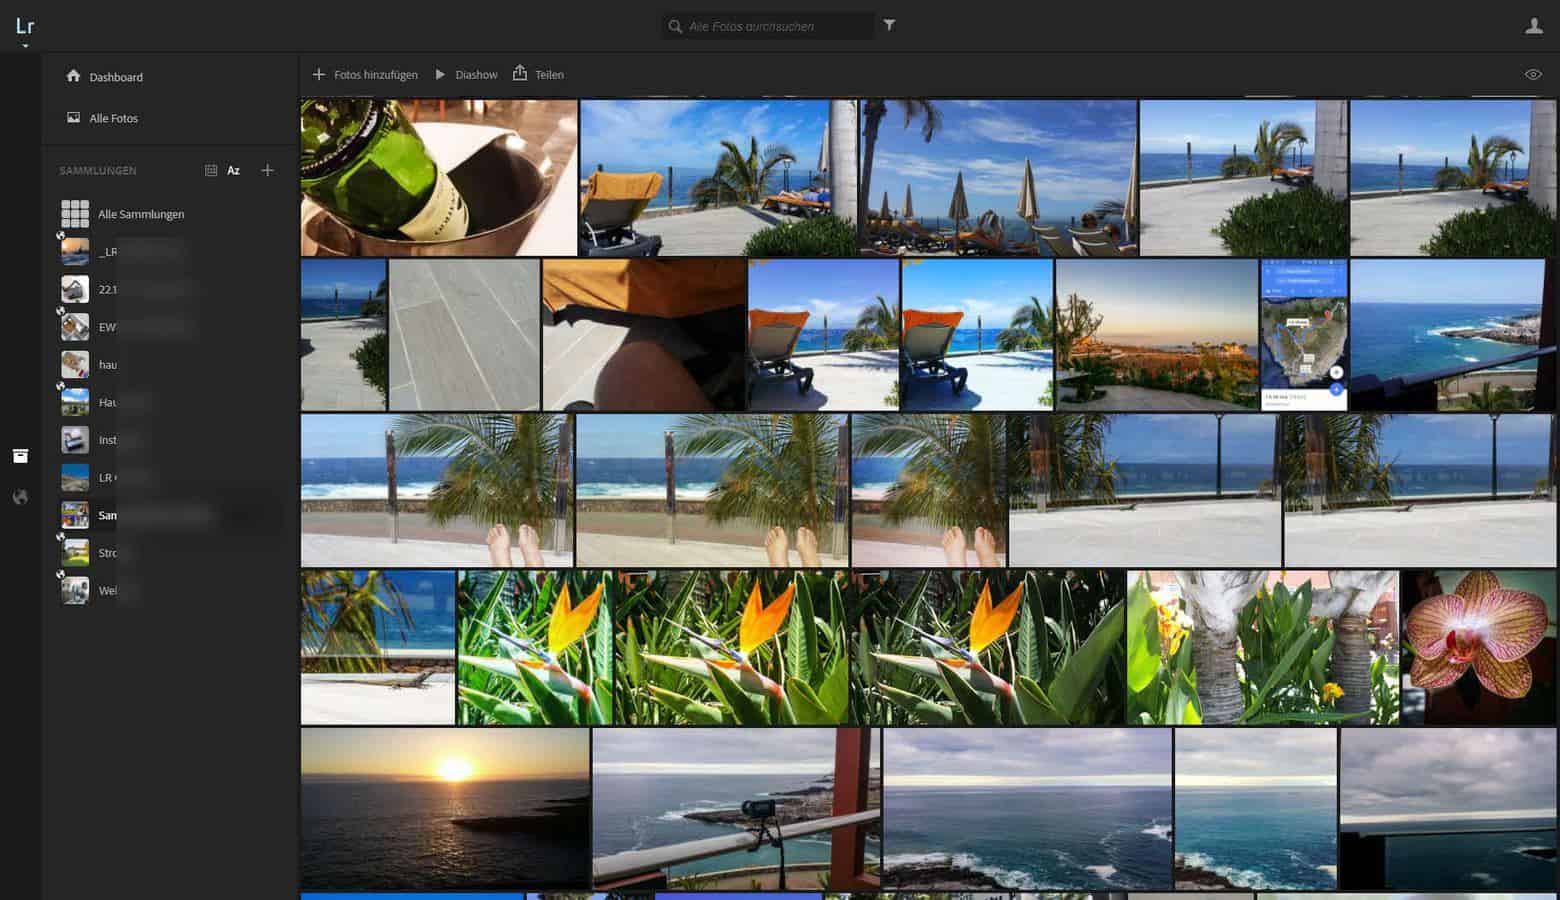The image size is (1560, 900).
Task: Toggle the eye display options icon
Action: (1532, 75)
